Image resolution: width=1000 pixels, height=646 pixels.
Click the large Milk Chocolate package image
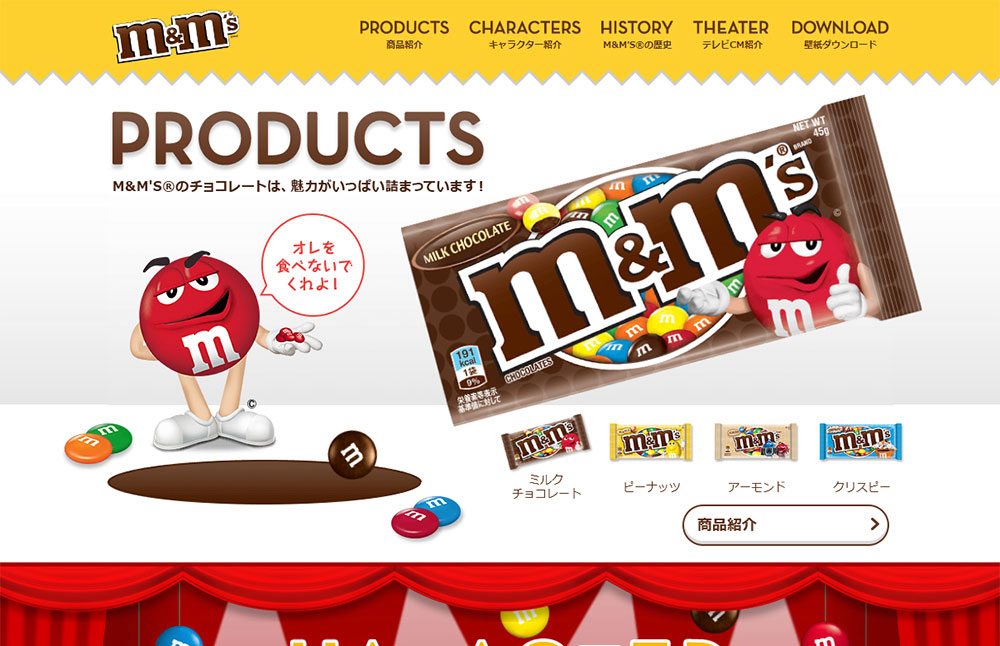pyautogui.click(x=661, y=260)
